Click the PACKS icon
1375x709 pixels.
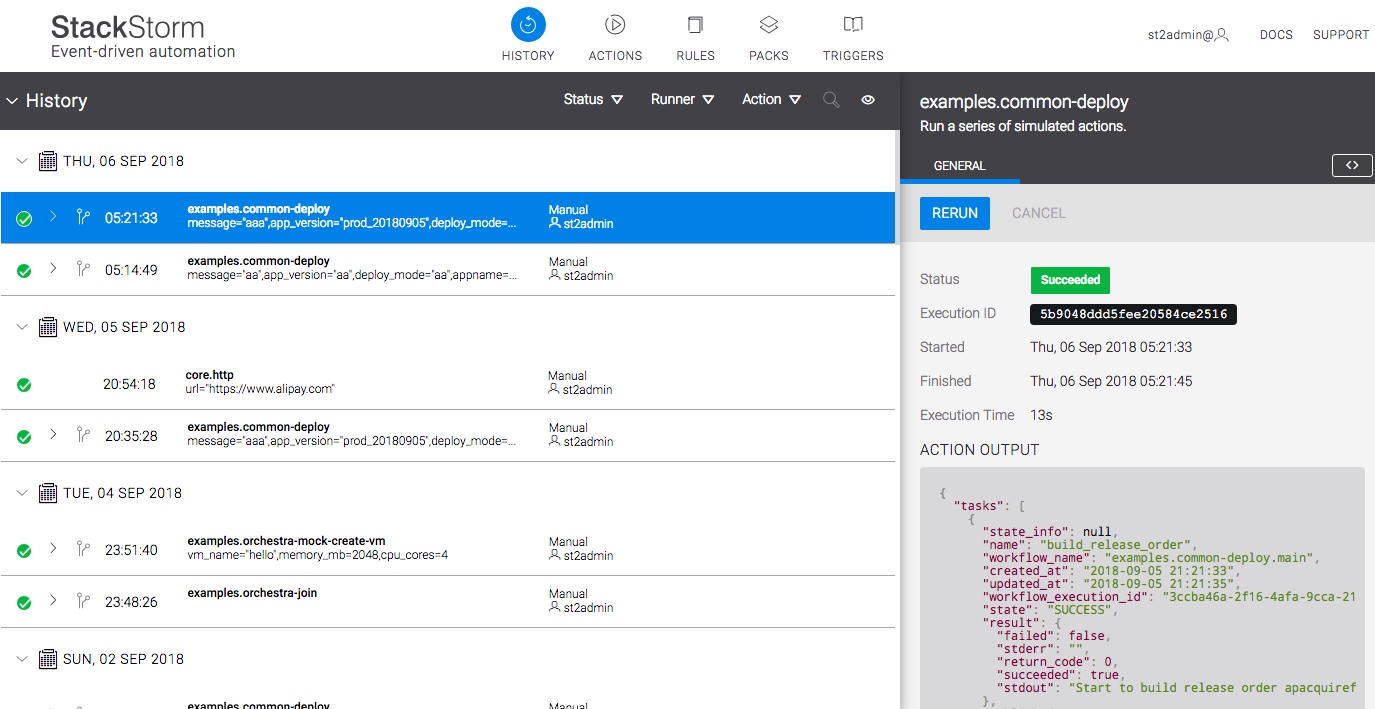[x=768, y=24]
